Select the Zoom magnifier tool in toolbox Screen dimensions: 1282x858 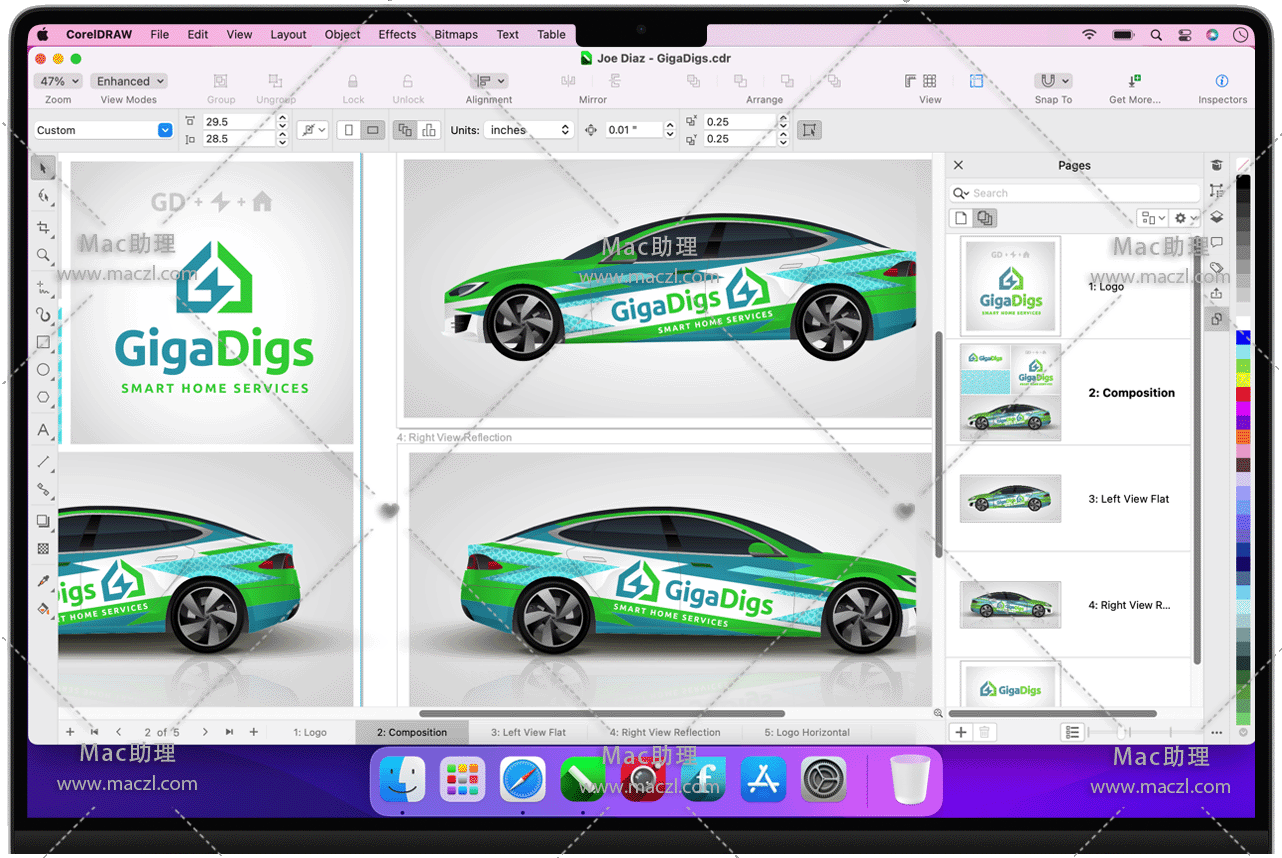point(43,256)
